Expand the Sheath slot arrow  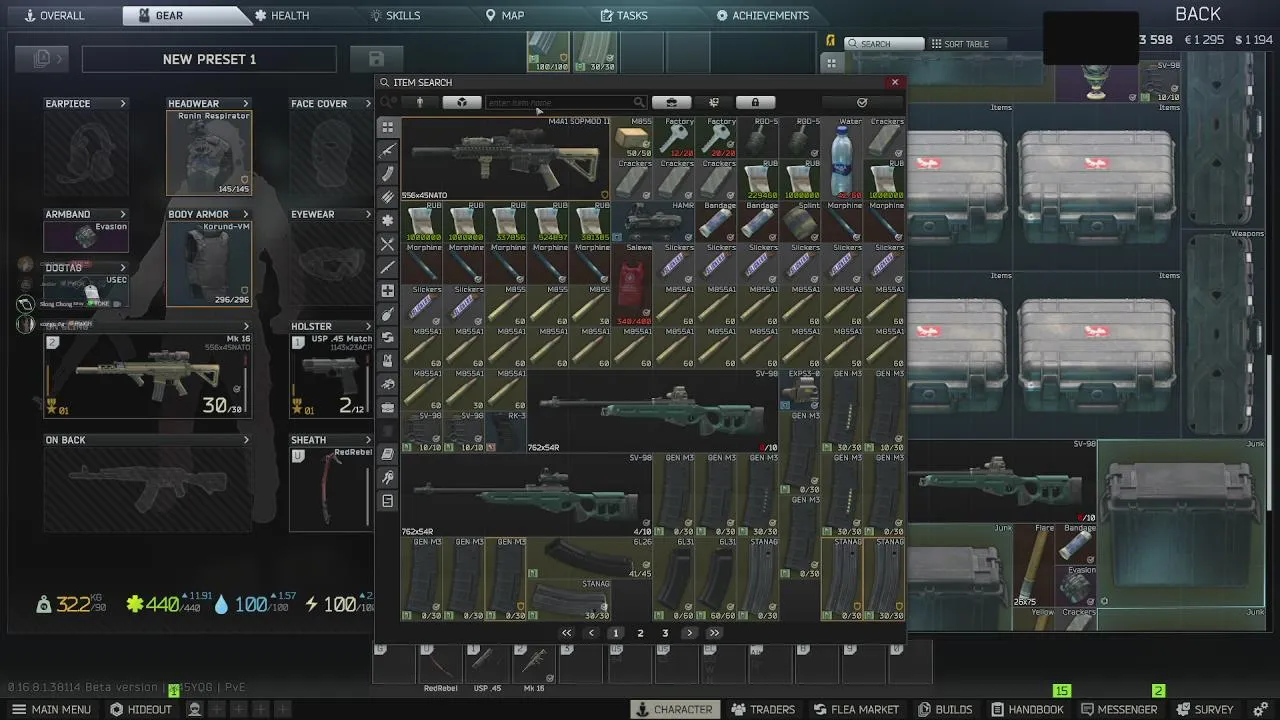(368, 440)
